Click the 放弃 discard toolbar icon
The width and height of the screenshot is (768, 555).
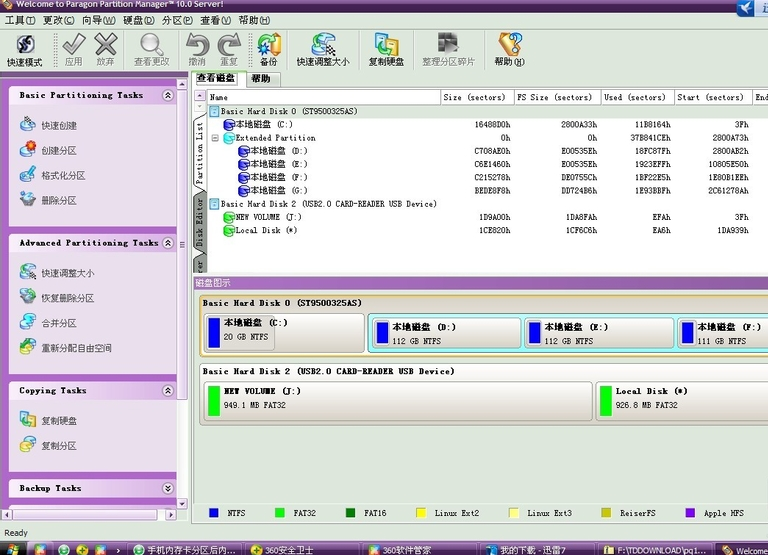point(105,49)
